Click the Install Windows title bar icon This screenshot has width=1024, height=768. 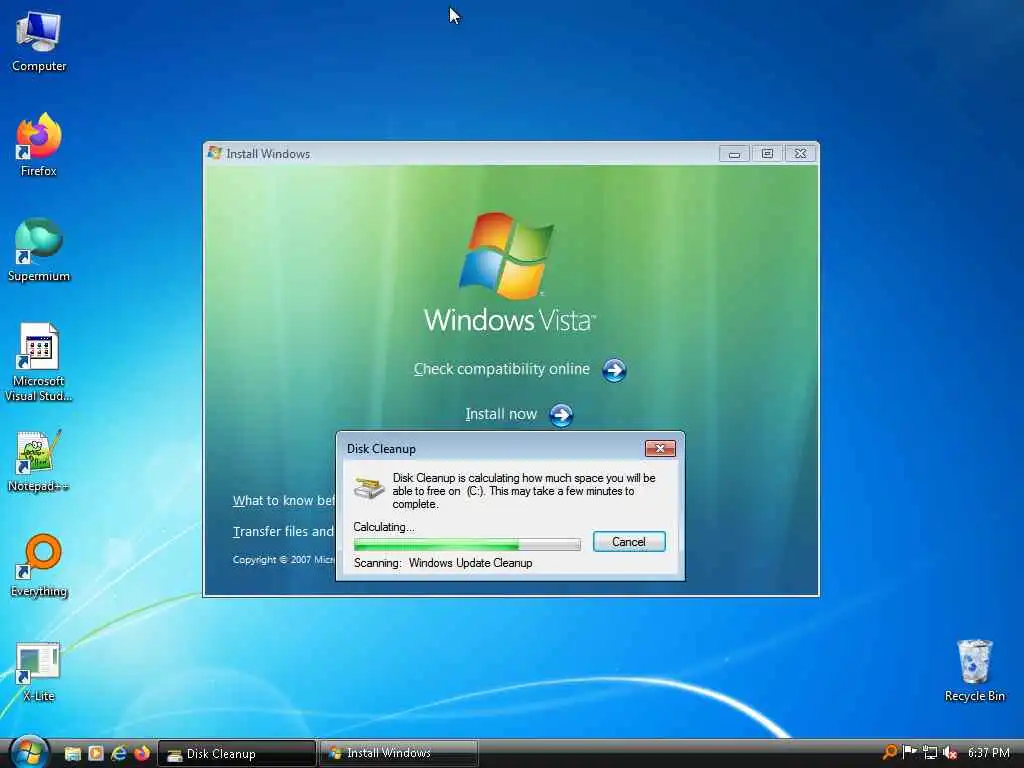click(x=215, y=153)
